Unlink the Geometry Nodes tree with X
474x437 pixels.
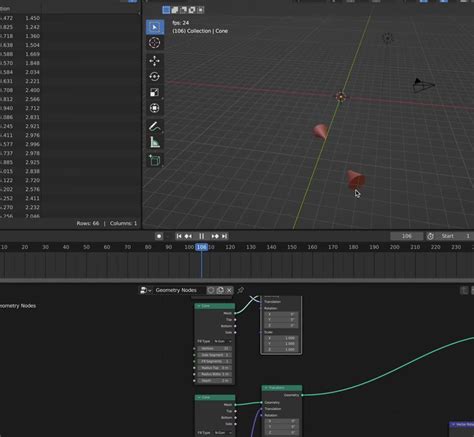229,290
